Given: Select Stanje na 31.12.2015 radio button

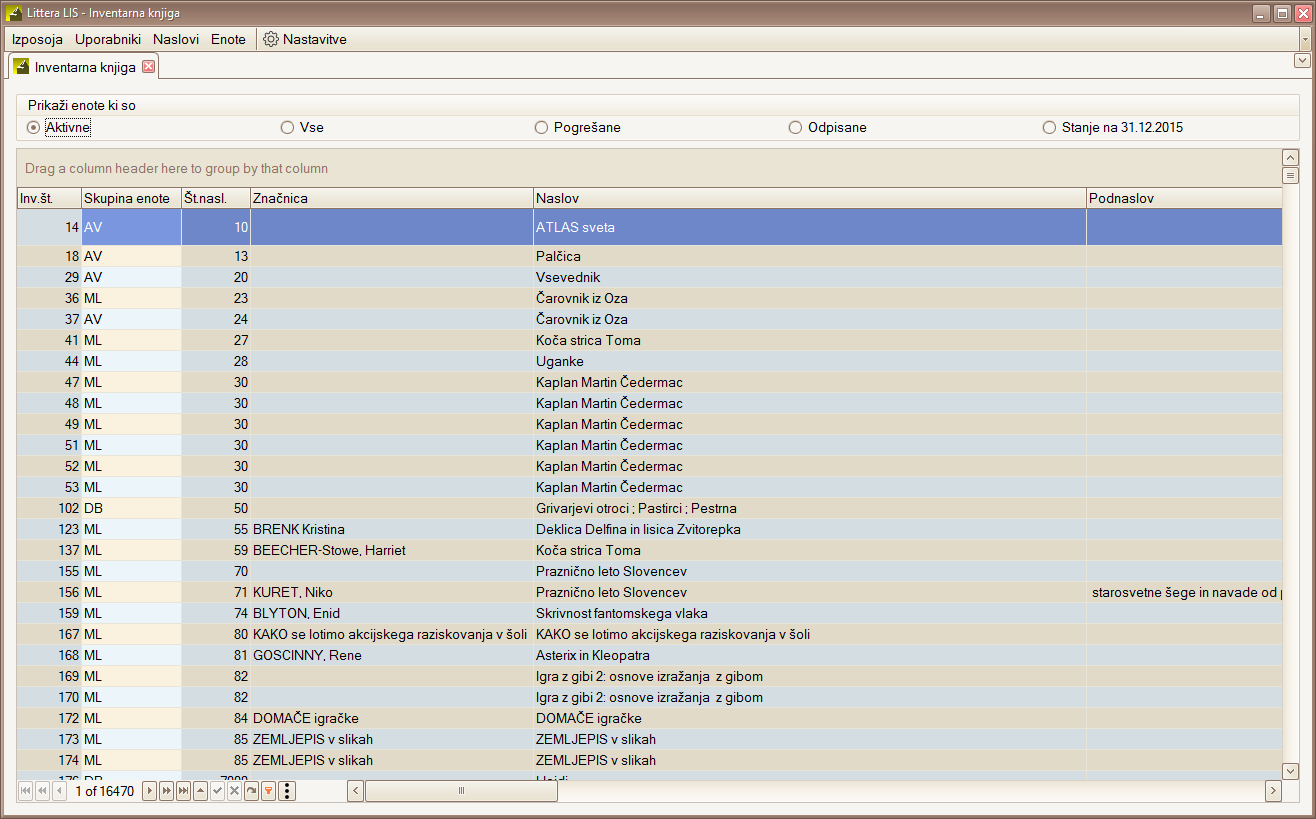Looking at the screenshot, I should pos(1049,127).
